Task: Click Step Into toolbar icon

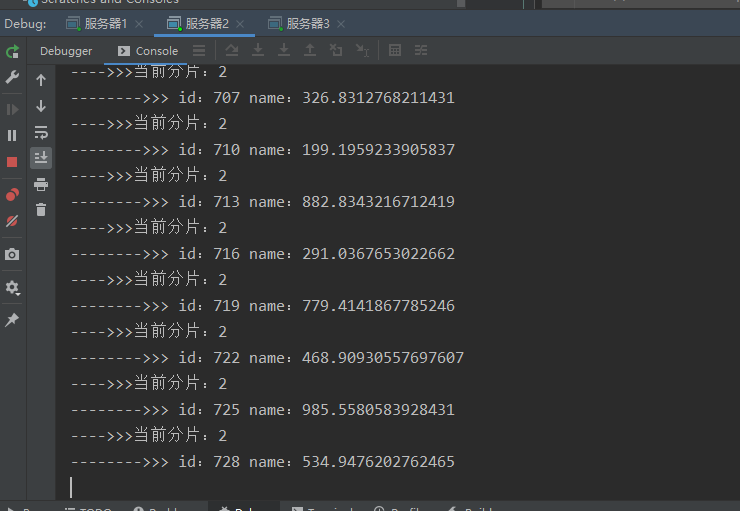Action: point(258,50)
